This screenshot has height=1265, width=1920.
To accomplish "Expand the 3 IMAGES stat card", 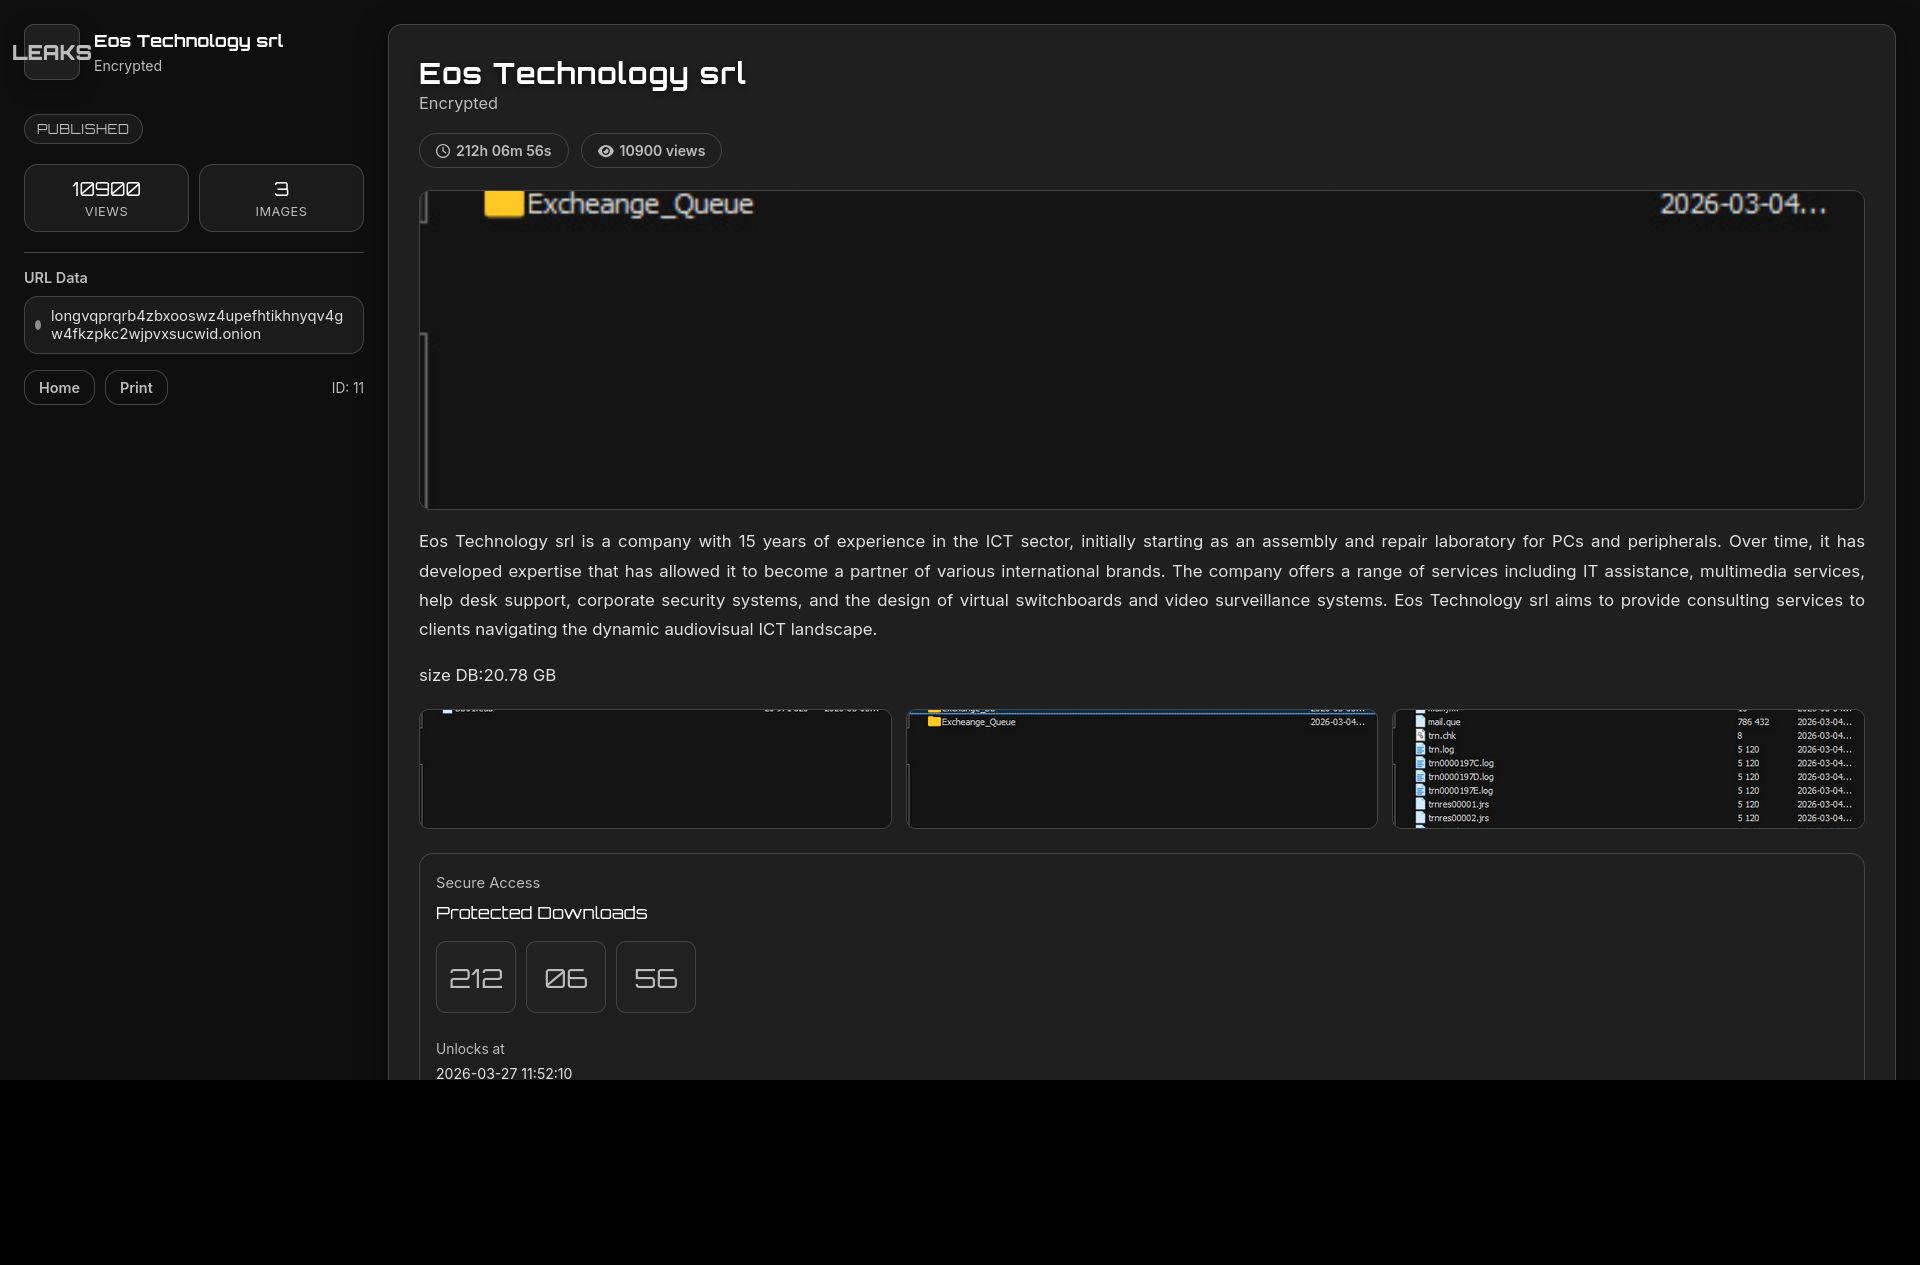I will click(x=281, y=197).
